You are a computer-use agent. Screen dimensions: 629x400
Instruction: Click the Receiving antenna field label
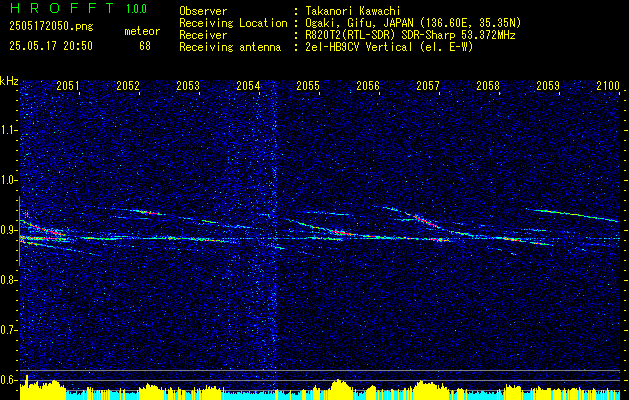click(x=230, y=47)
